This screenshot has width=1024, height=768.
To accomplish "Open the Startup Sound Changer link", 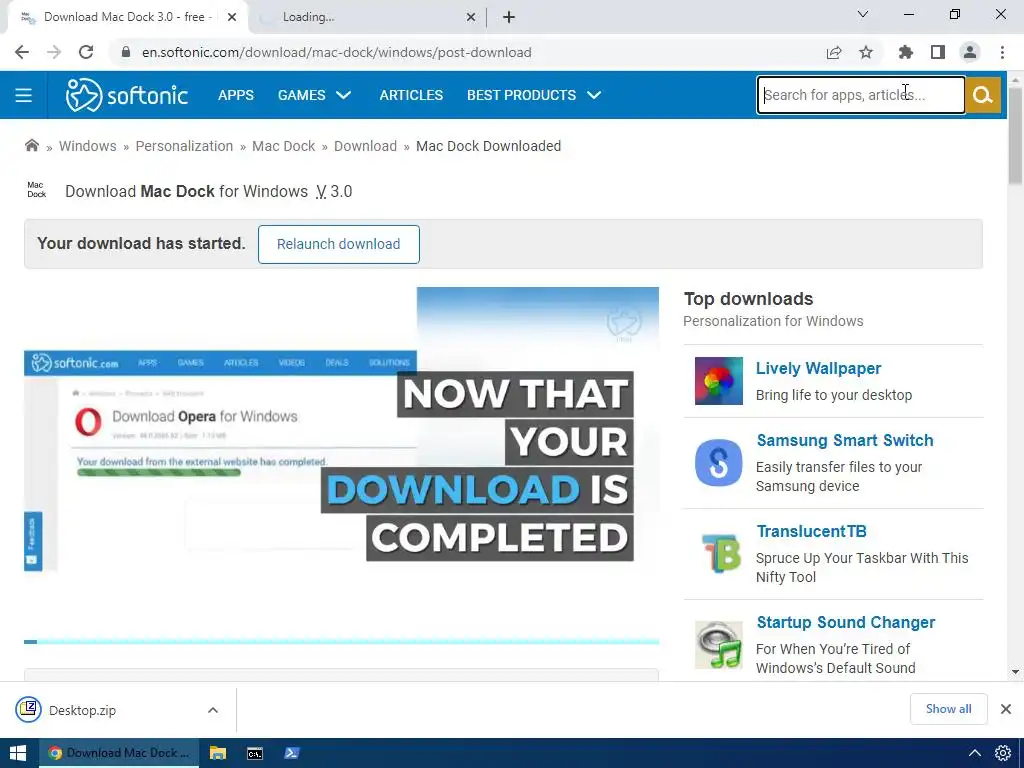I will click(x=846, y=622).
